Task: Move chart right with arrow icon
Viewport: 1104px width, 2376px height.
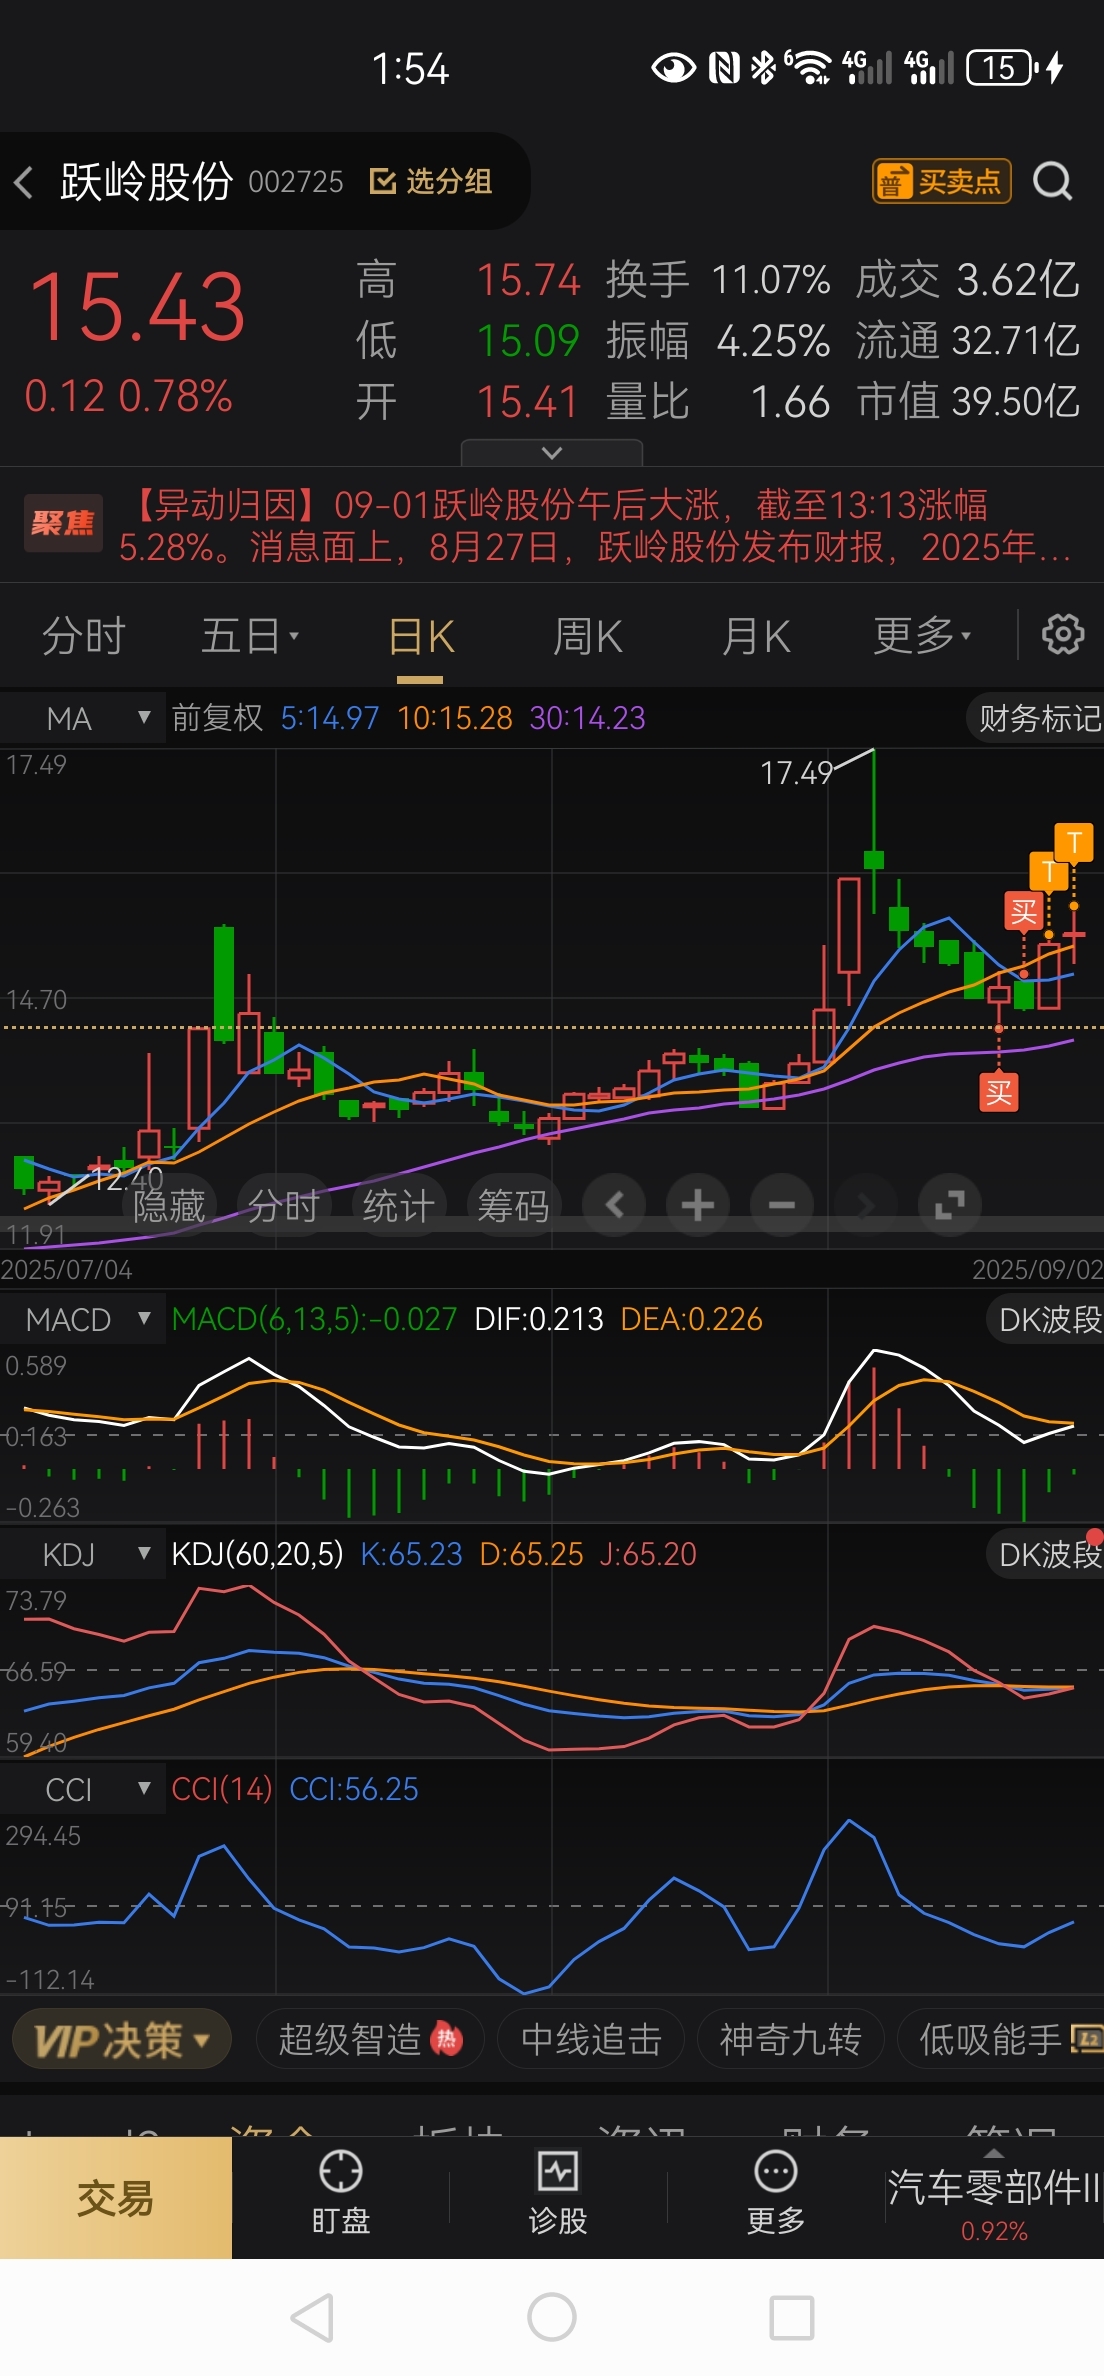Action: (866, 1205)
